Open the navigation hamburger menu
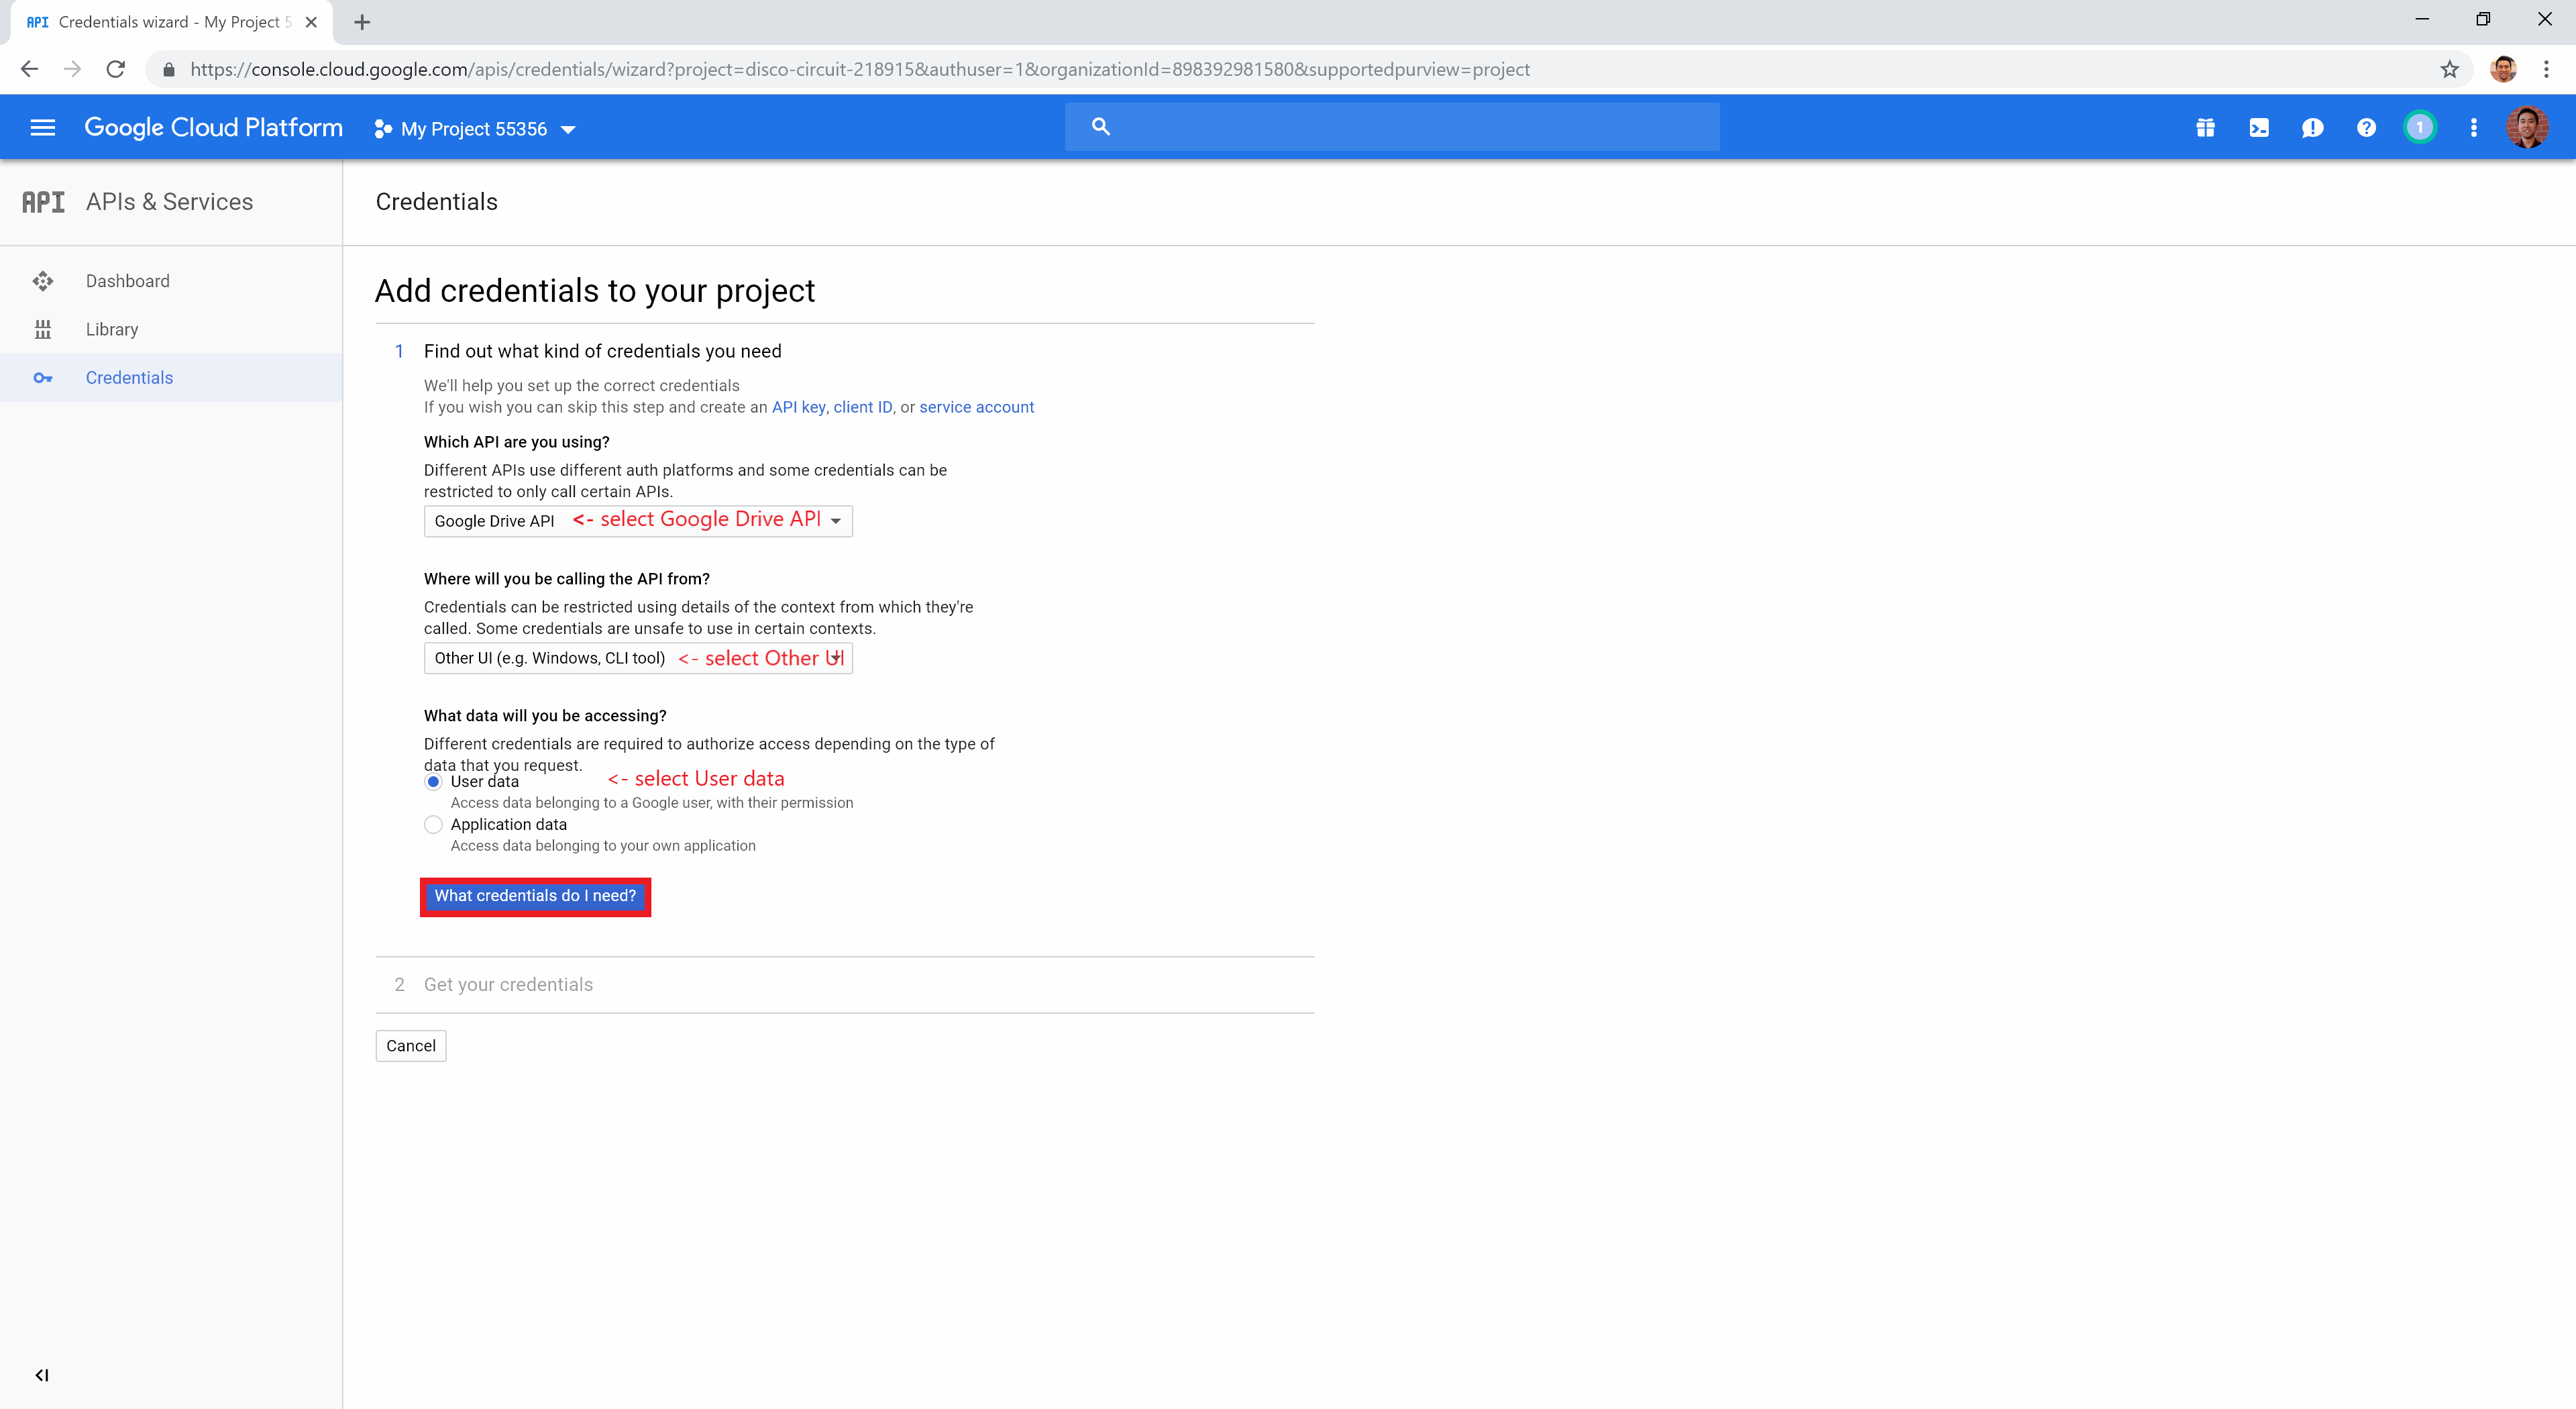Viewport: 2576px width, 1409px height. click(43, 127)
